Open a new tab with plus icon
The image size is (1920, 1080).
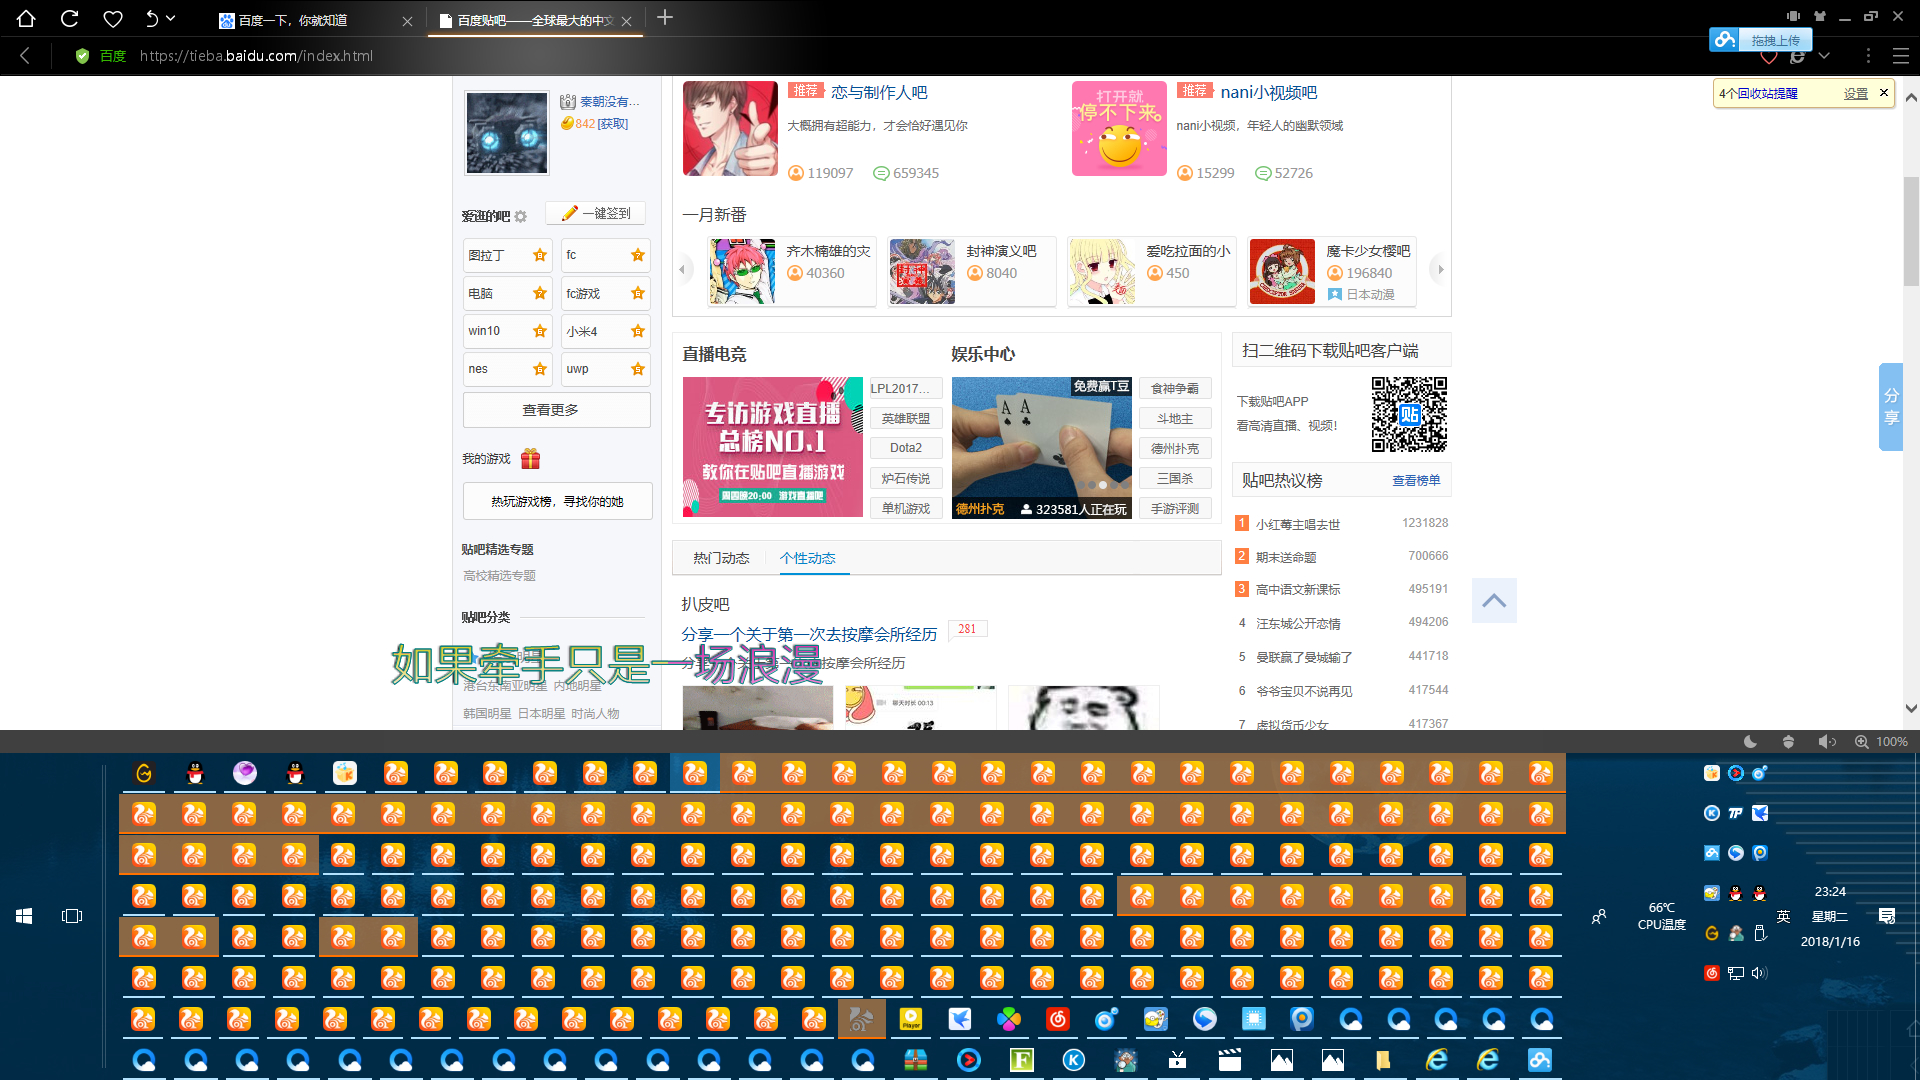pos(665,18)
